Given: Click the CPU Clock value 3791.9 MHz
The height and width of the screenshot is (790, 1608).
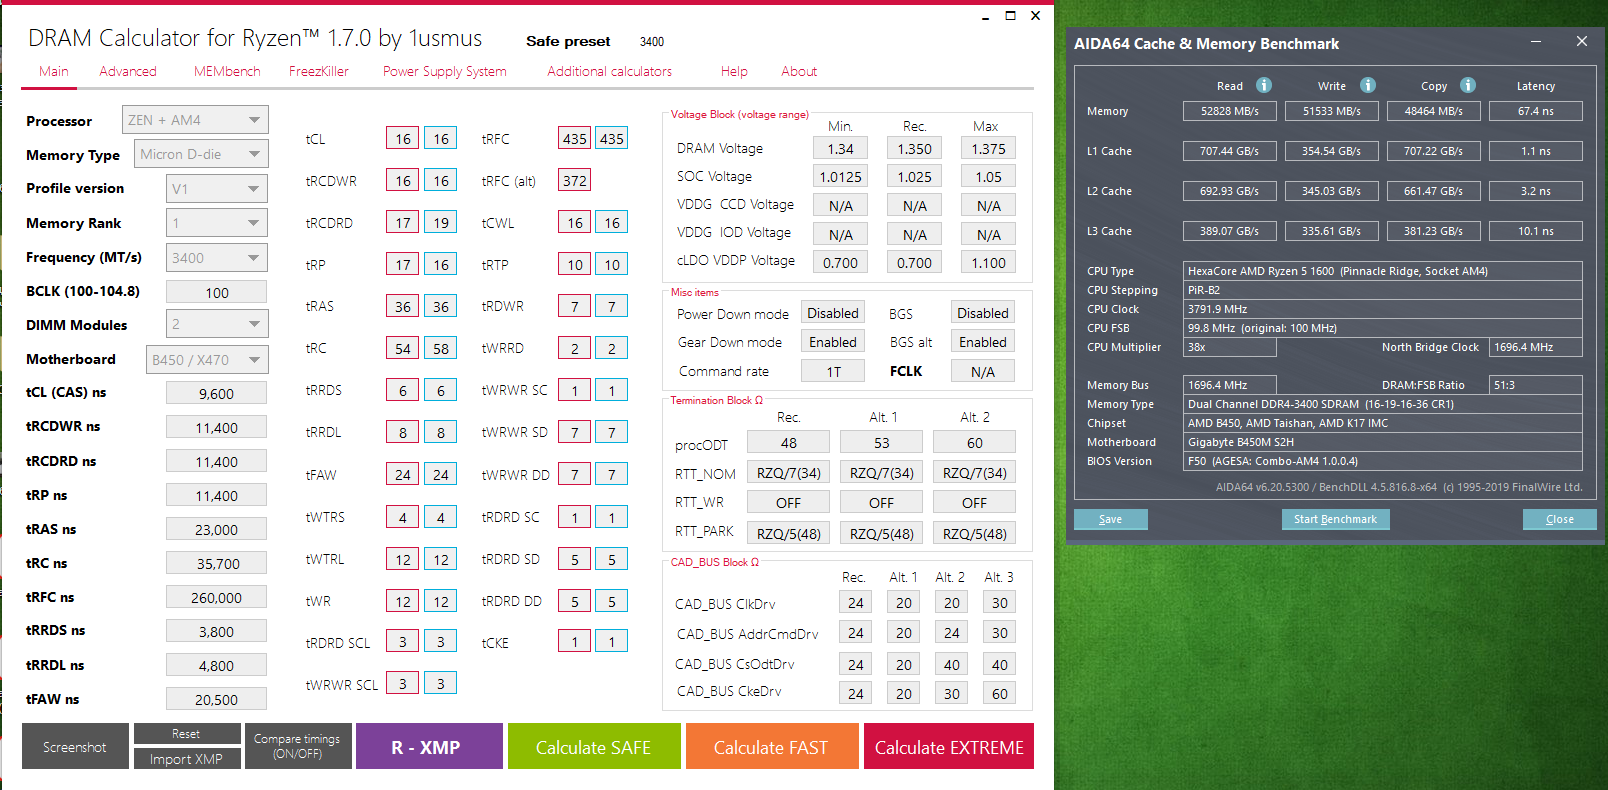Looking at the screenshot, I should coord(1383,309).
